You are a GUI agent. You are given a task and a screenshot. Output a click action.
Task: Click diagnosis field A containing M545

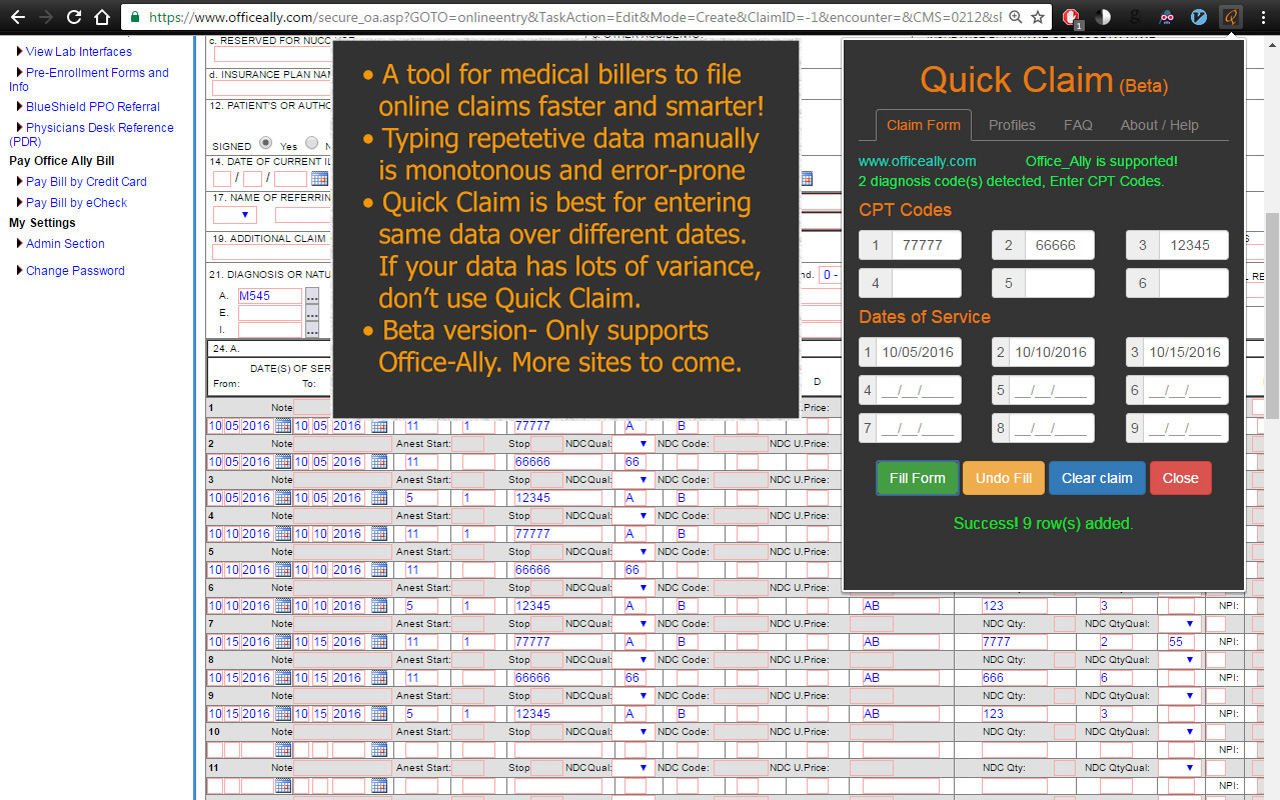pos(269,296)
